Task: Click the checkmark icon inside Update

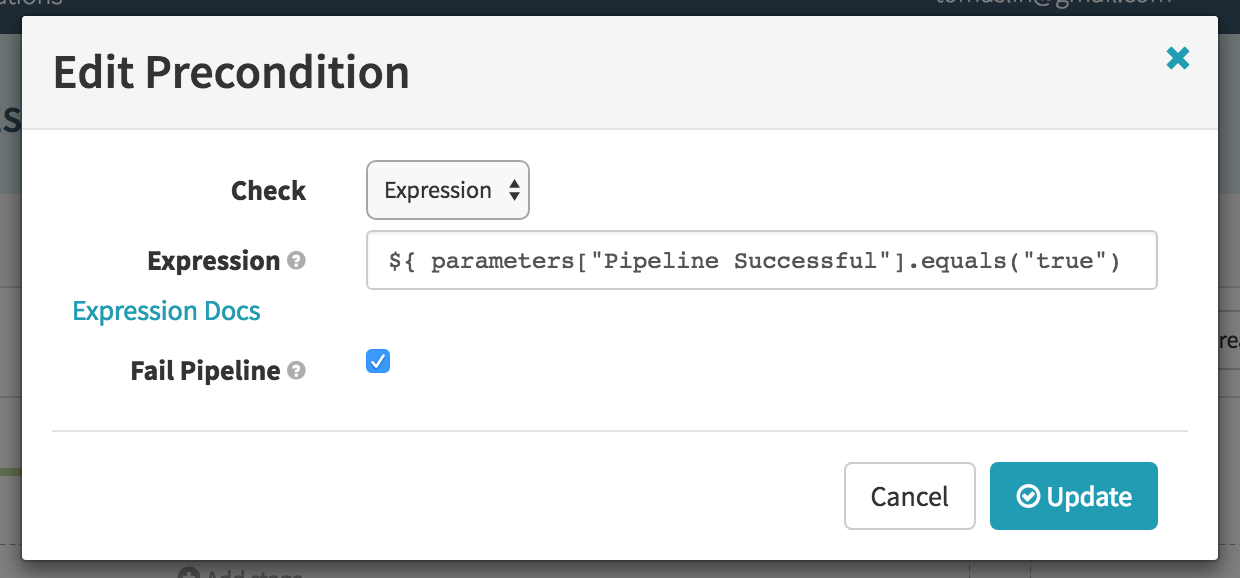Action: point(1028,497)
